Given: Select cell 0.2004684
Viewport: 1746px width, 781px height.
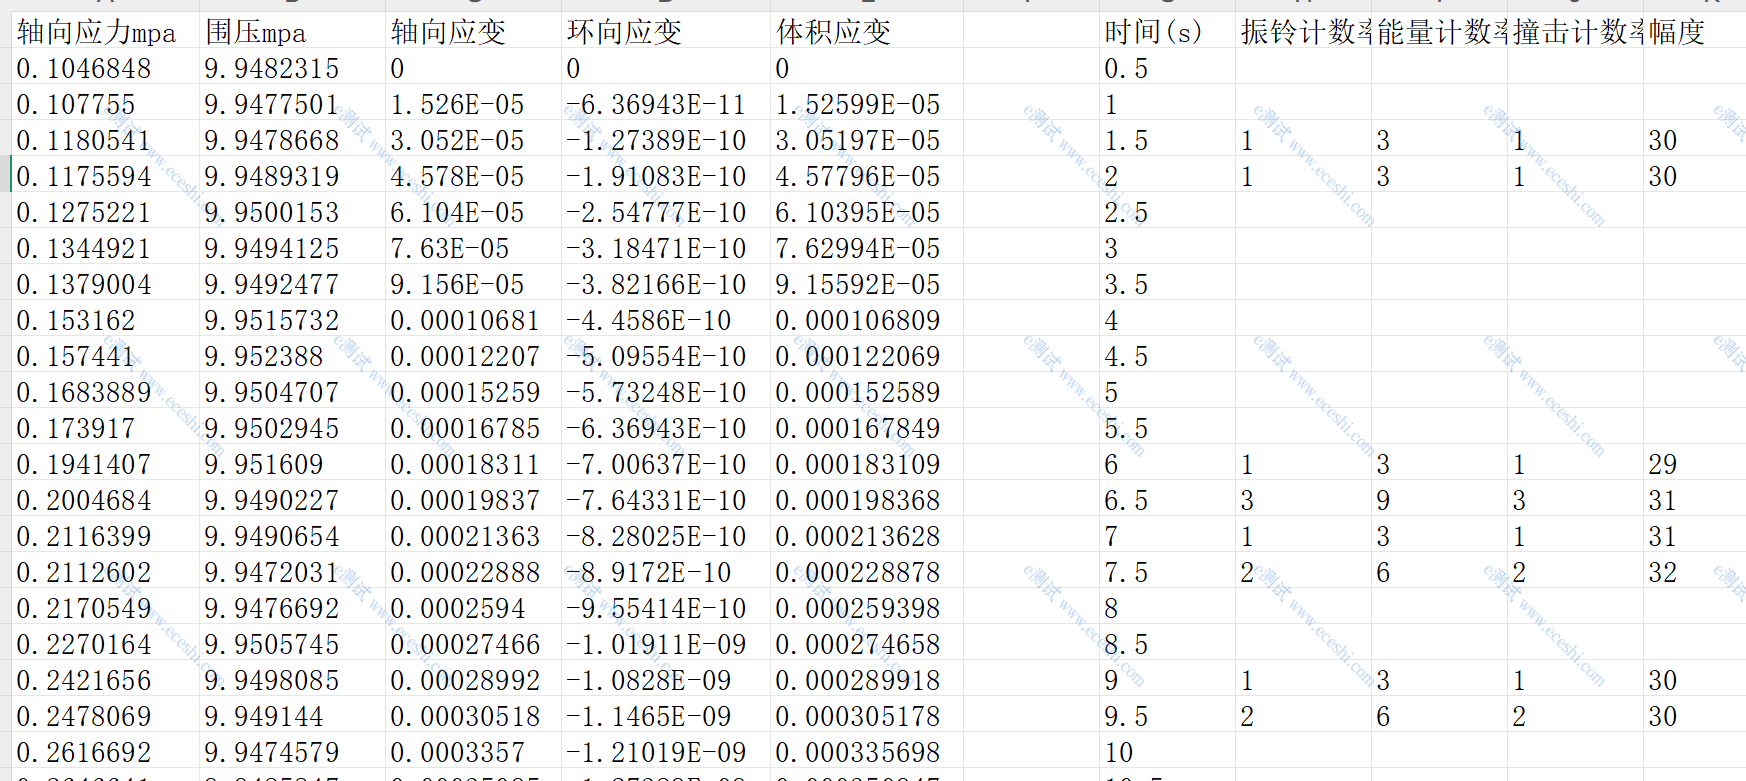Looking at the screenshot, I should click(x=106, y=499).
